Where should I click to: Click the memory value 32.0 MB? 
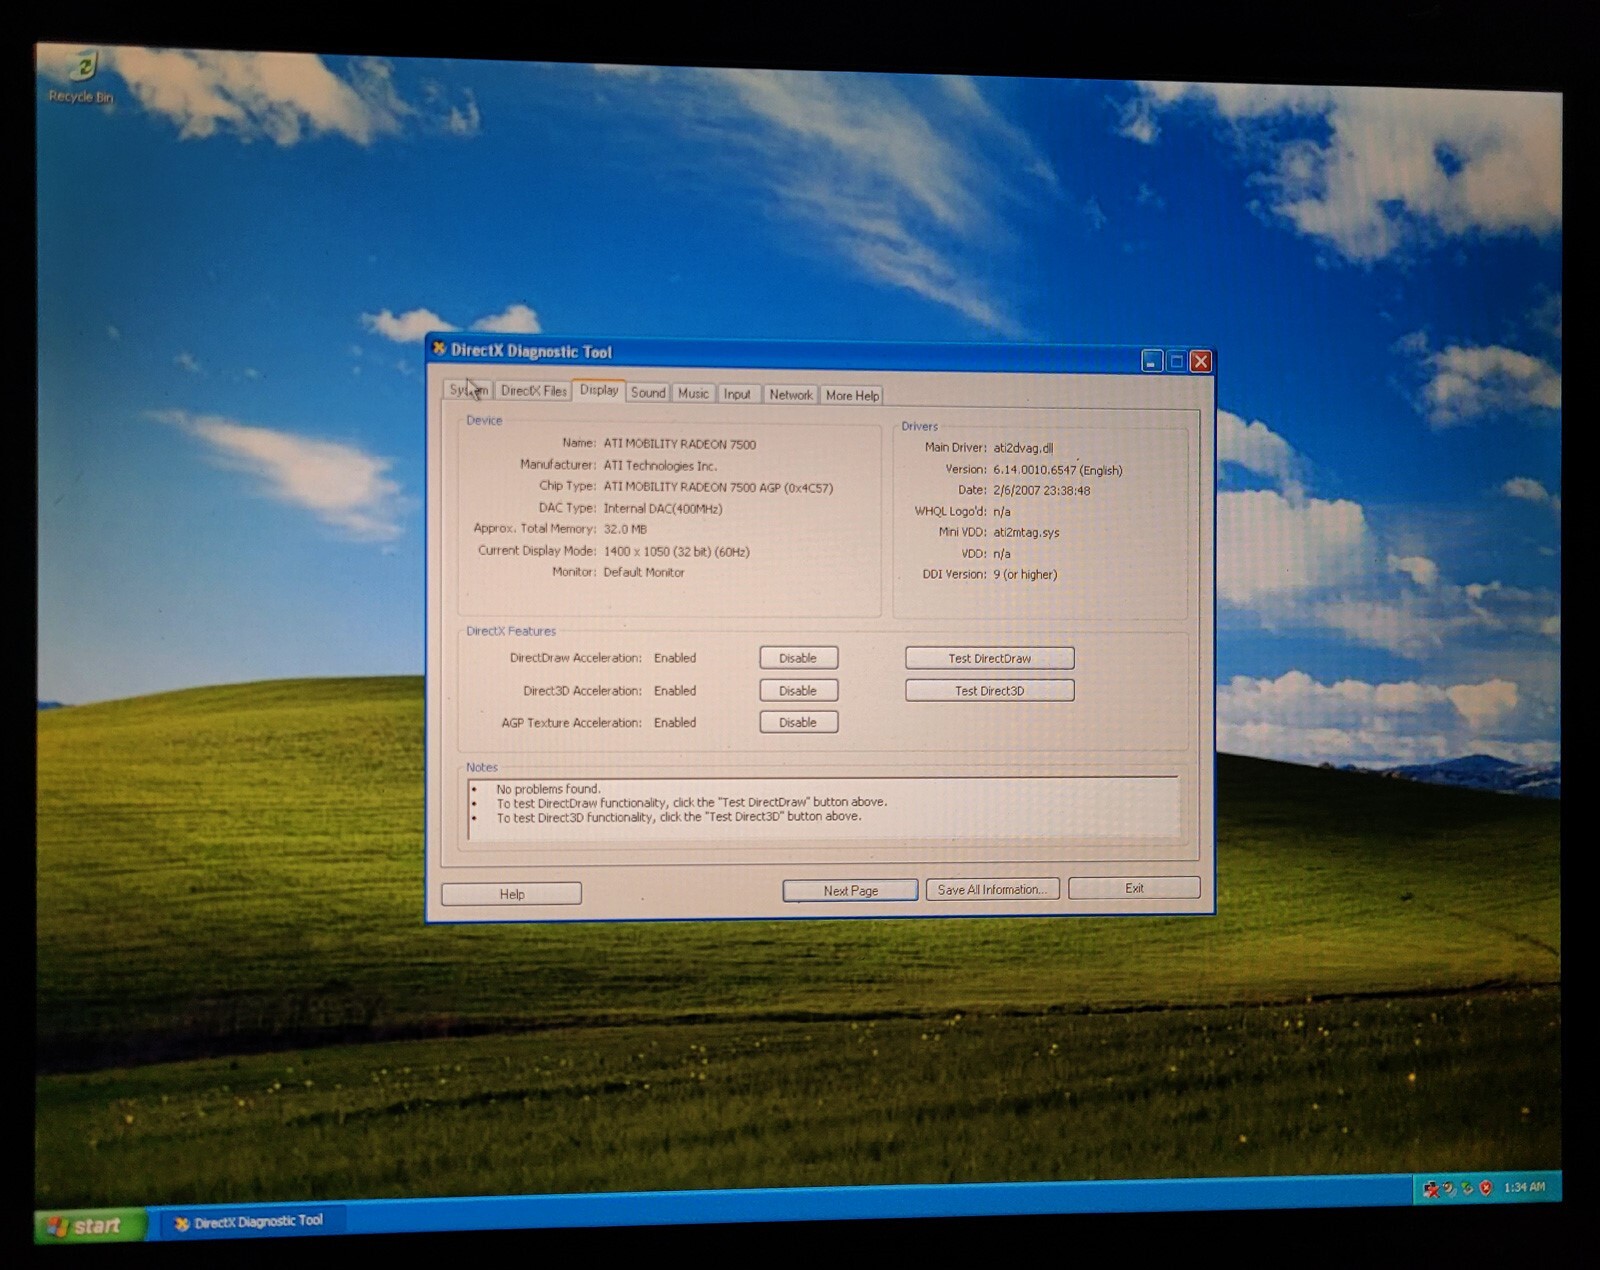(x=625, y=529)
